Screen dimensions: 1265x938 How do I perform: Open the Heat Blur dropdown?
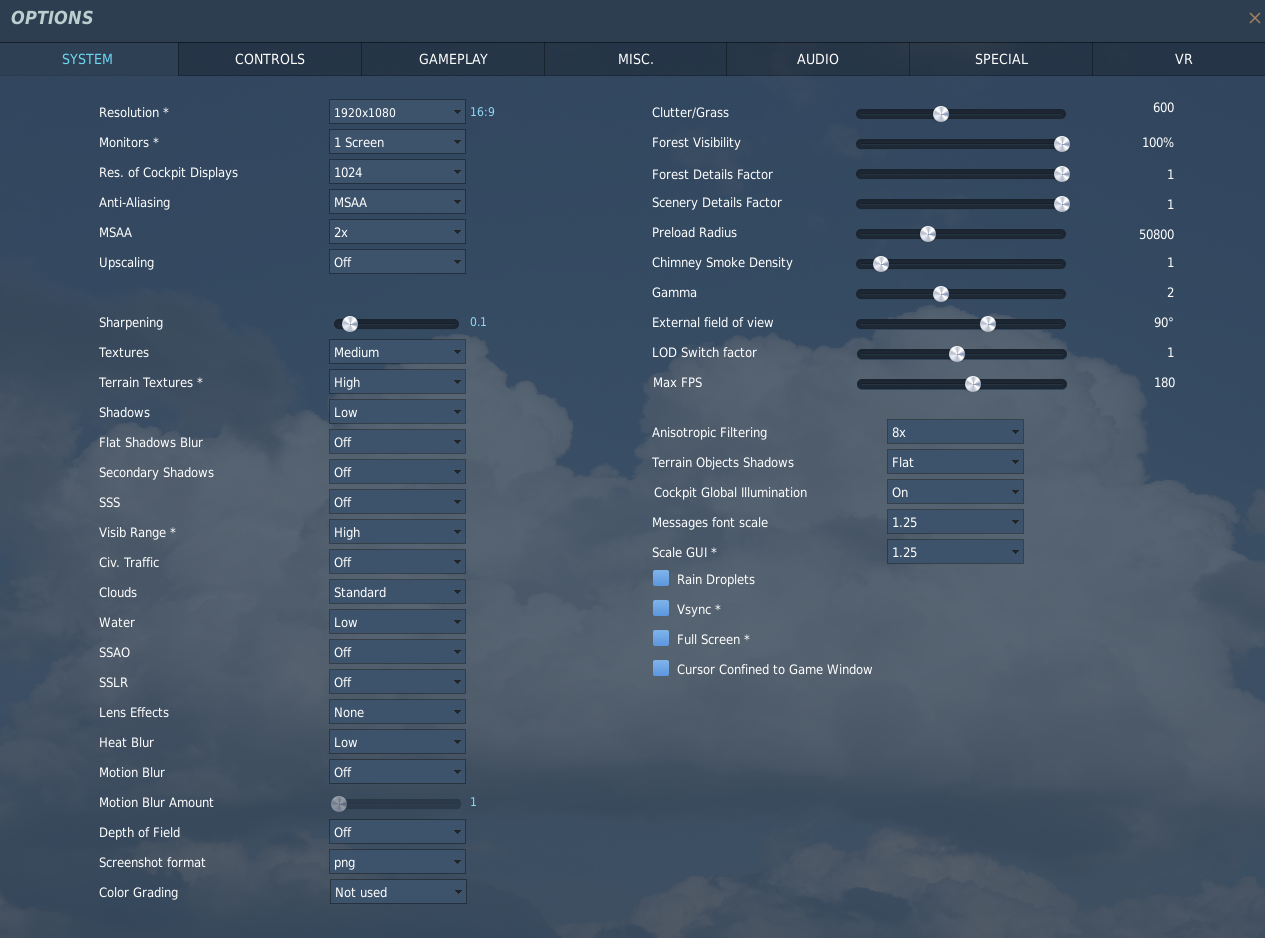tap(397, 742)
